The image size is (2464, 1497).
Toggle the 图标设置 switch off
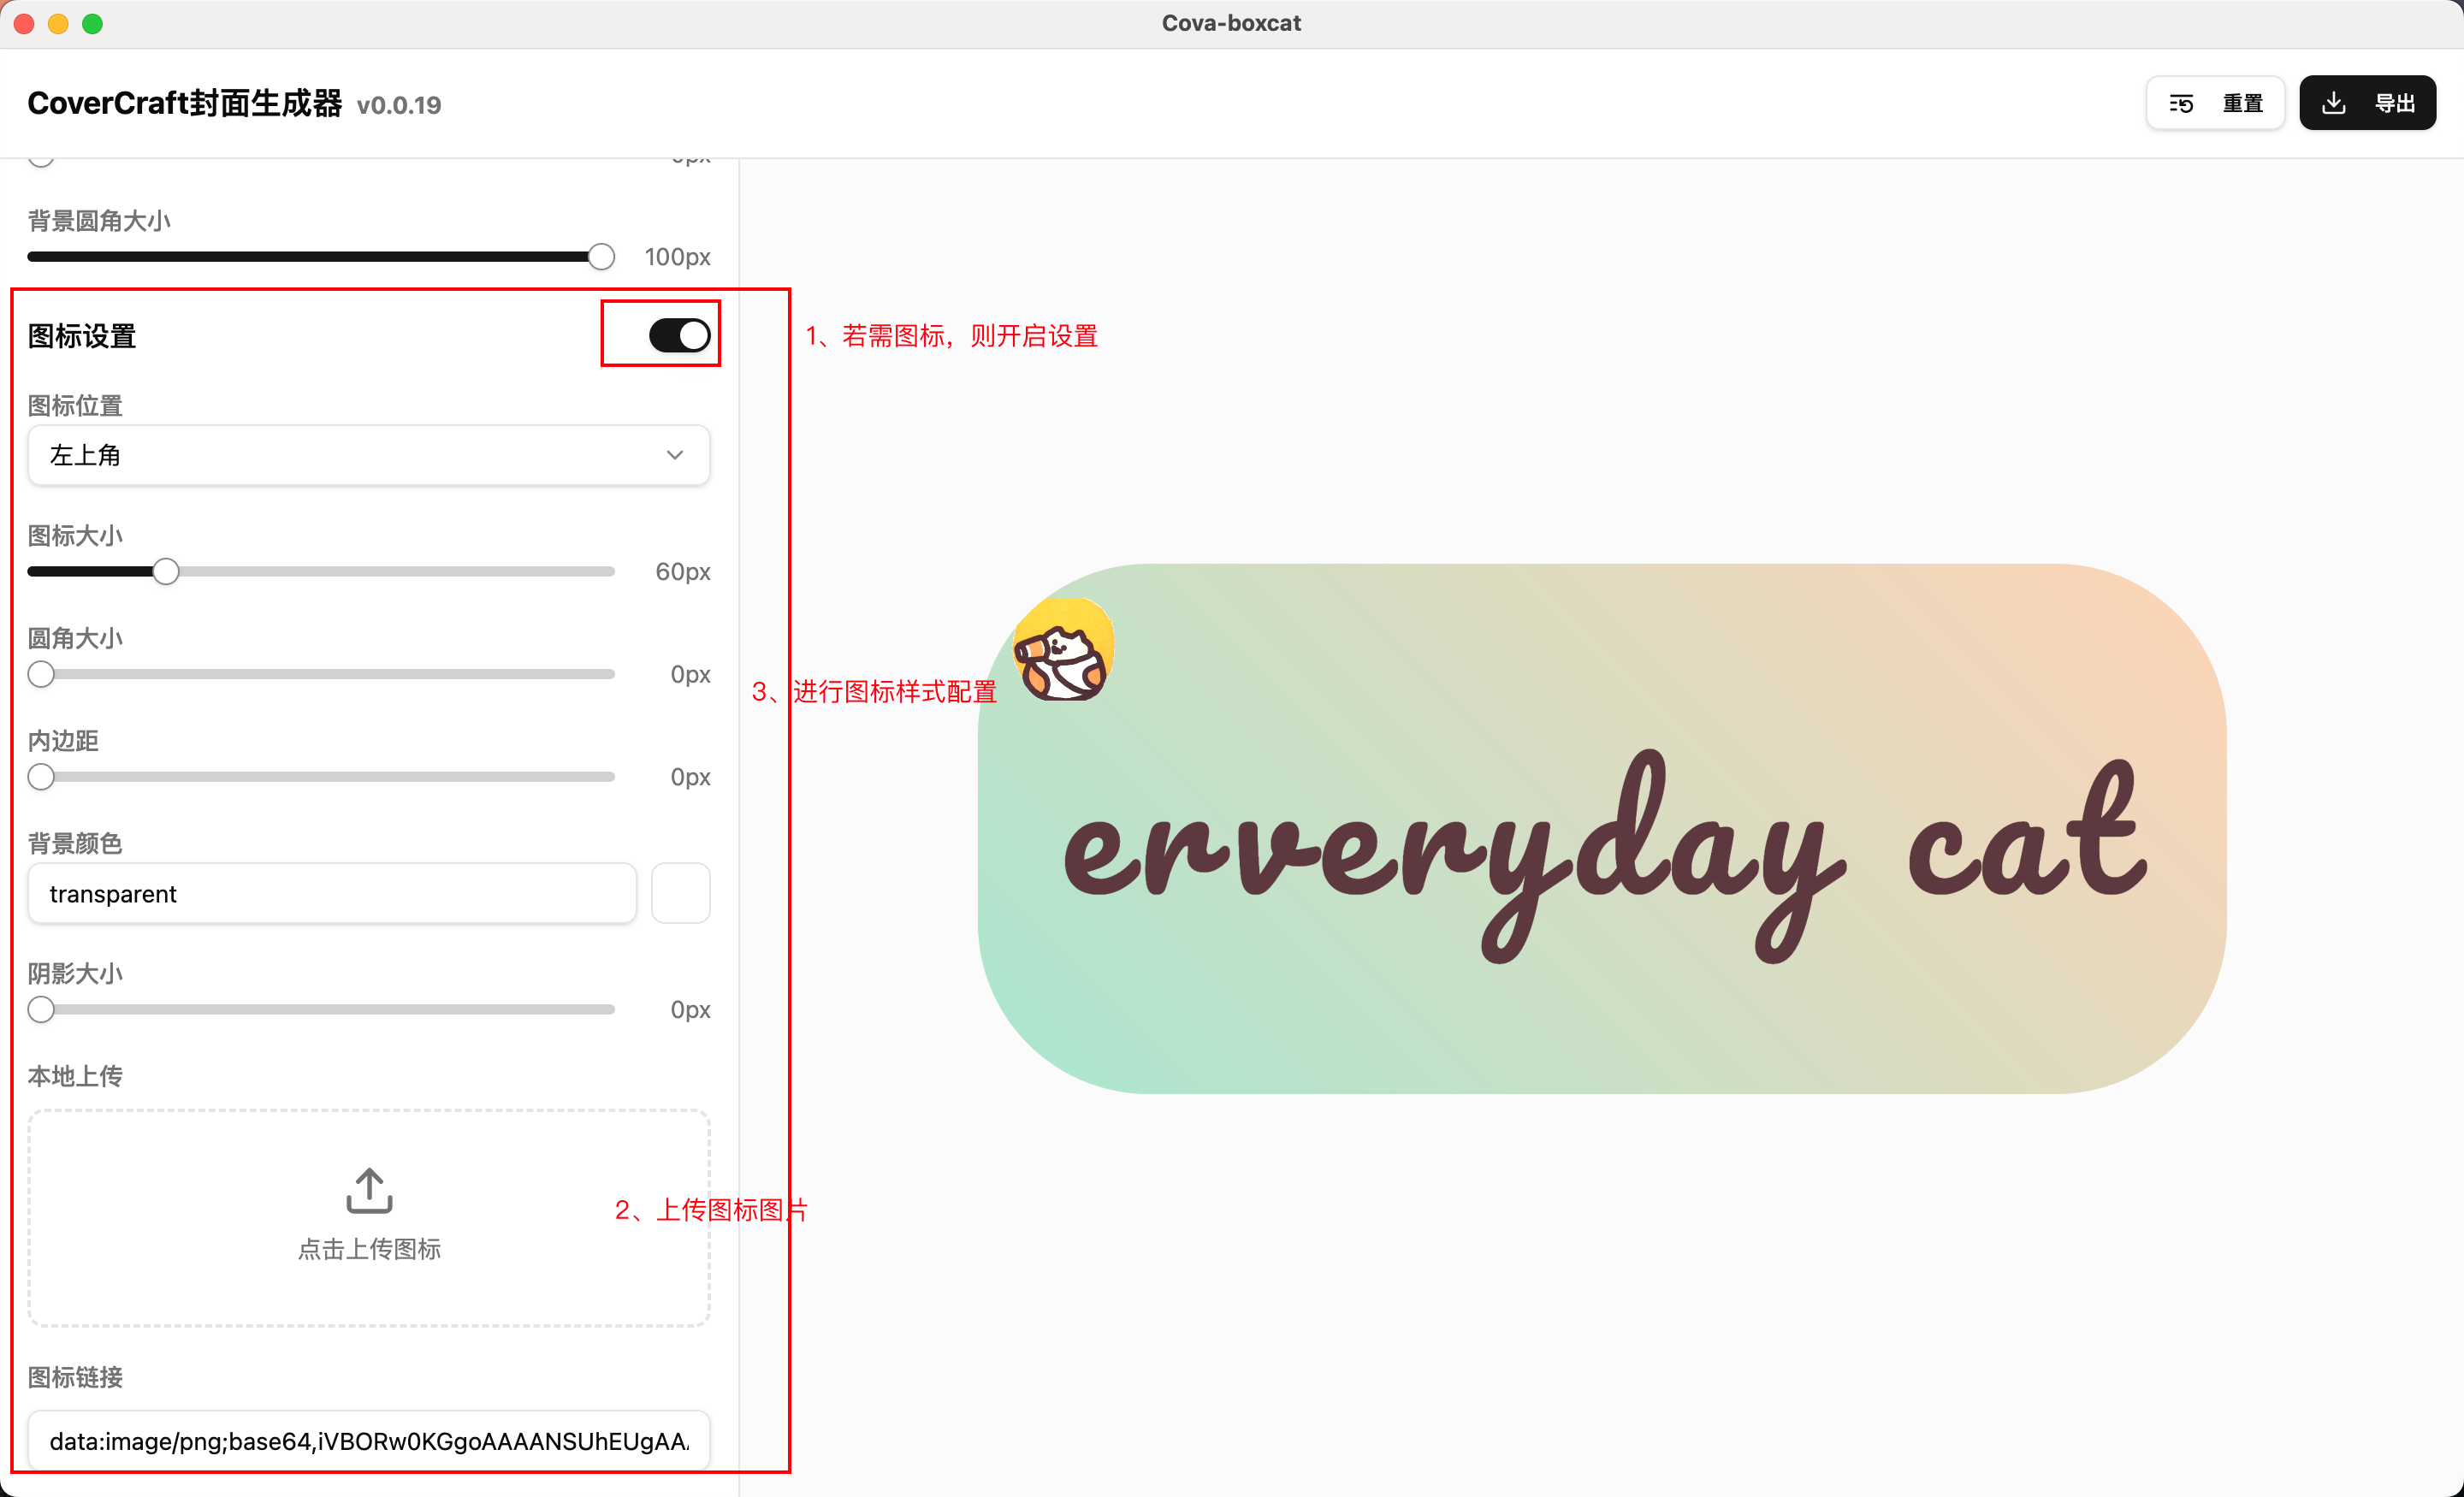[x=679, y=335]
